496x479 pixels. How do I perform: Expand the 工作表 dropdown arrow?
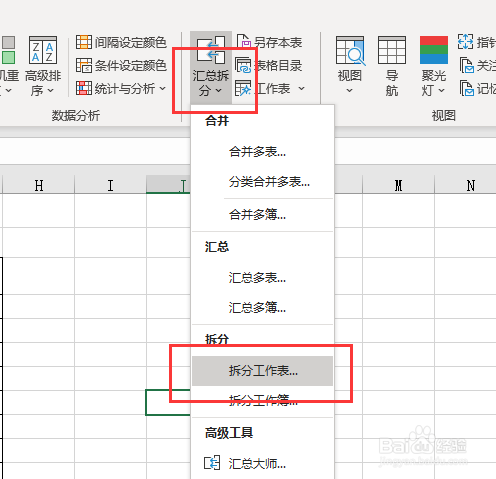coord(301,89)
